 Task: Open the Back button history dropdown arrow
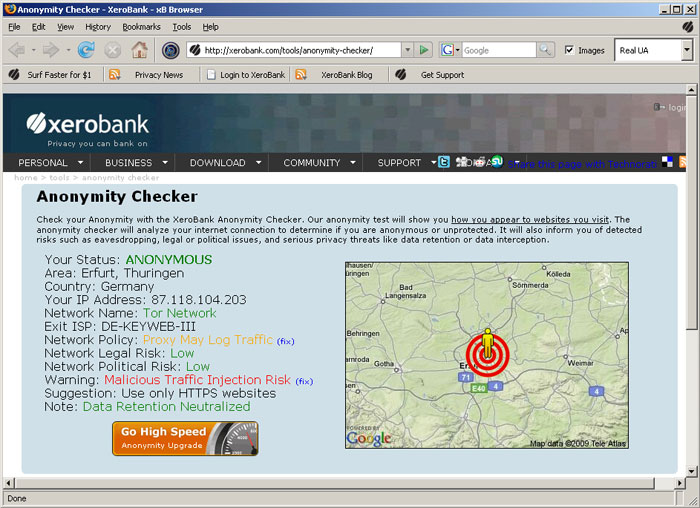tap(33, 50)
